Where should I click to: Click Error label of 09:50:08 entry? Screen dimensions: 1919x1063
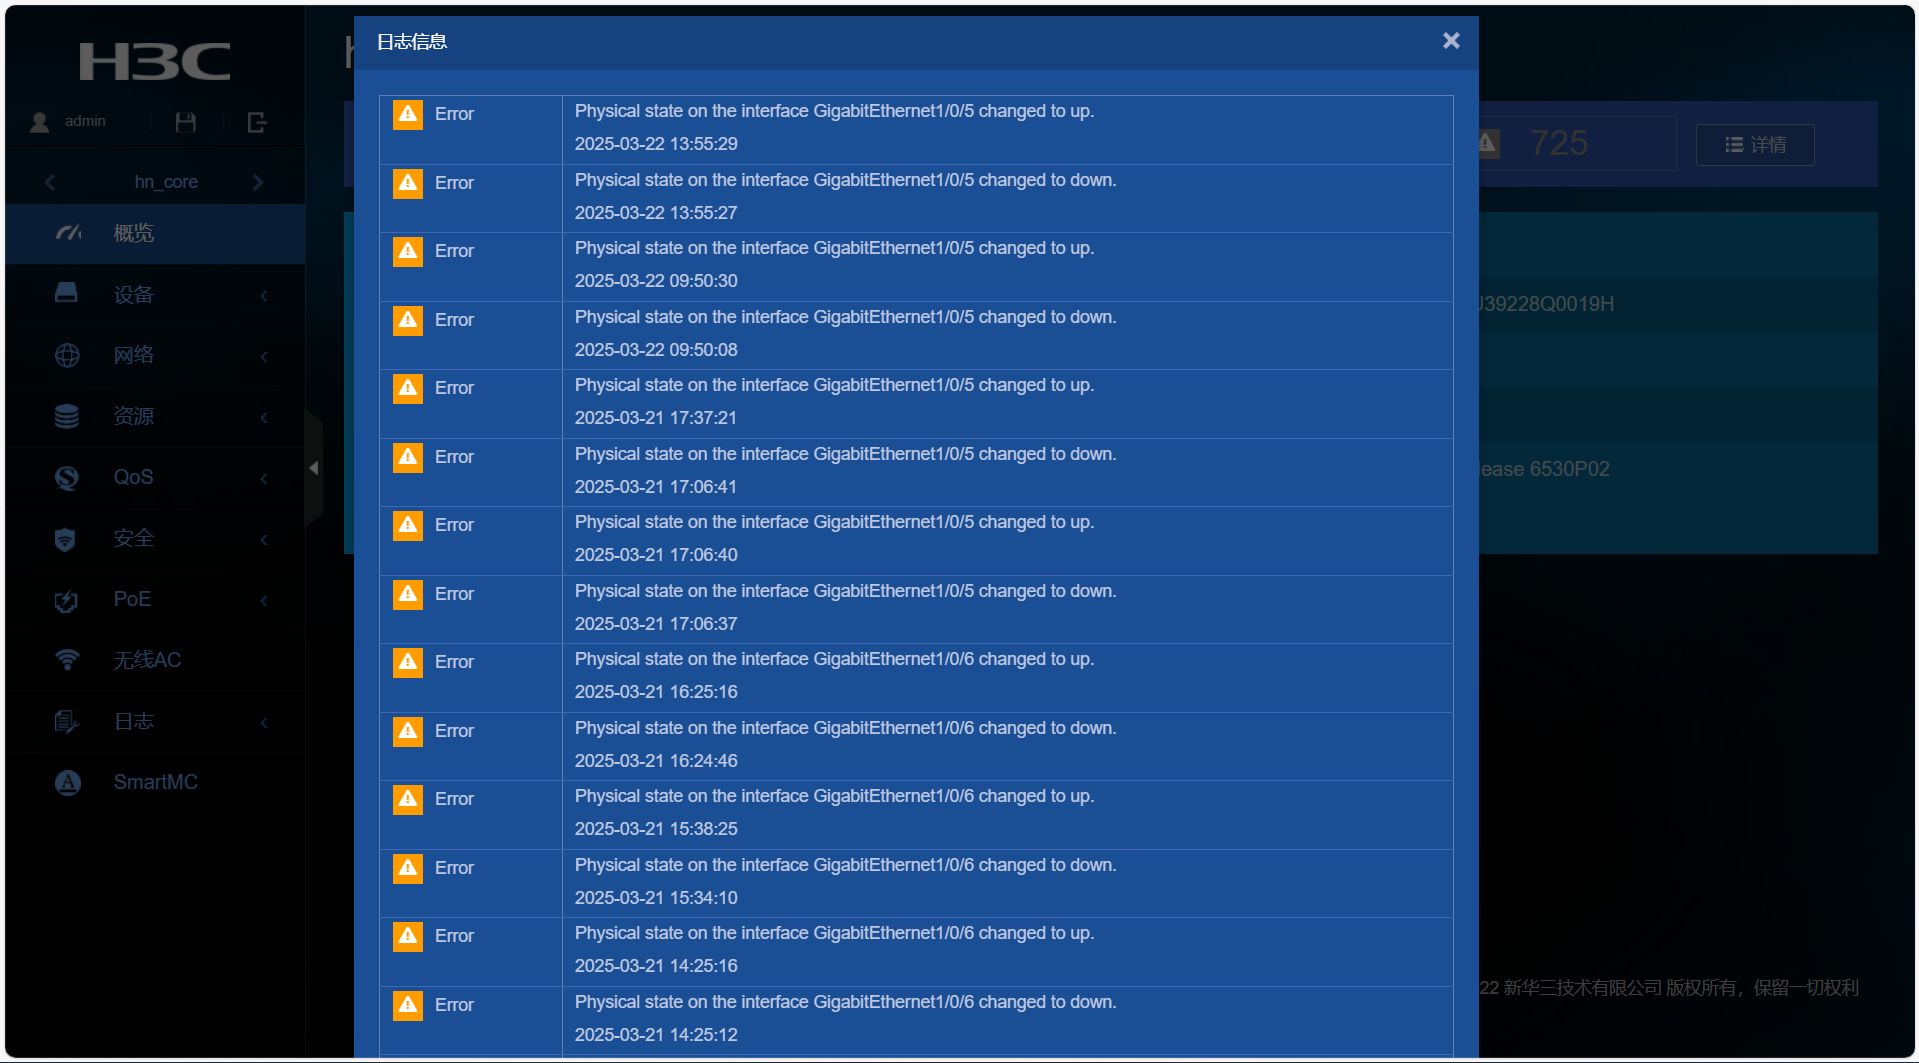[454, 320]
